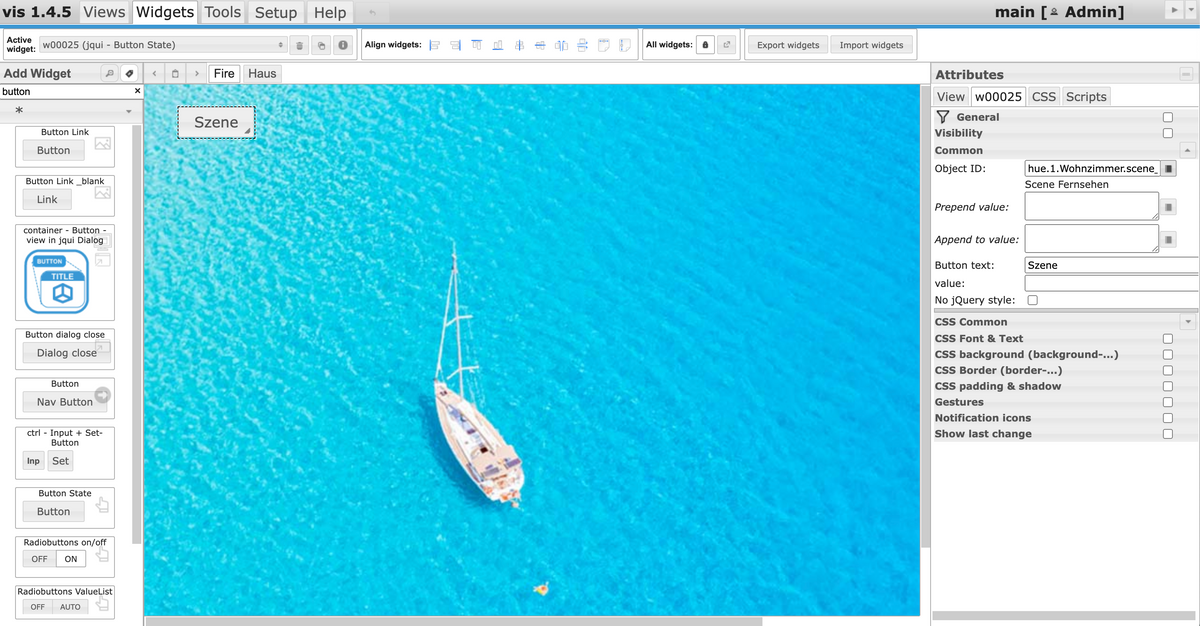This screenshot has height=626, width=1200.
Task: Click the General filter funnel icon
Action: coord(942,117)
